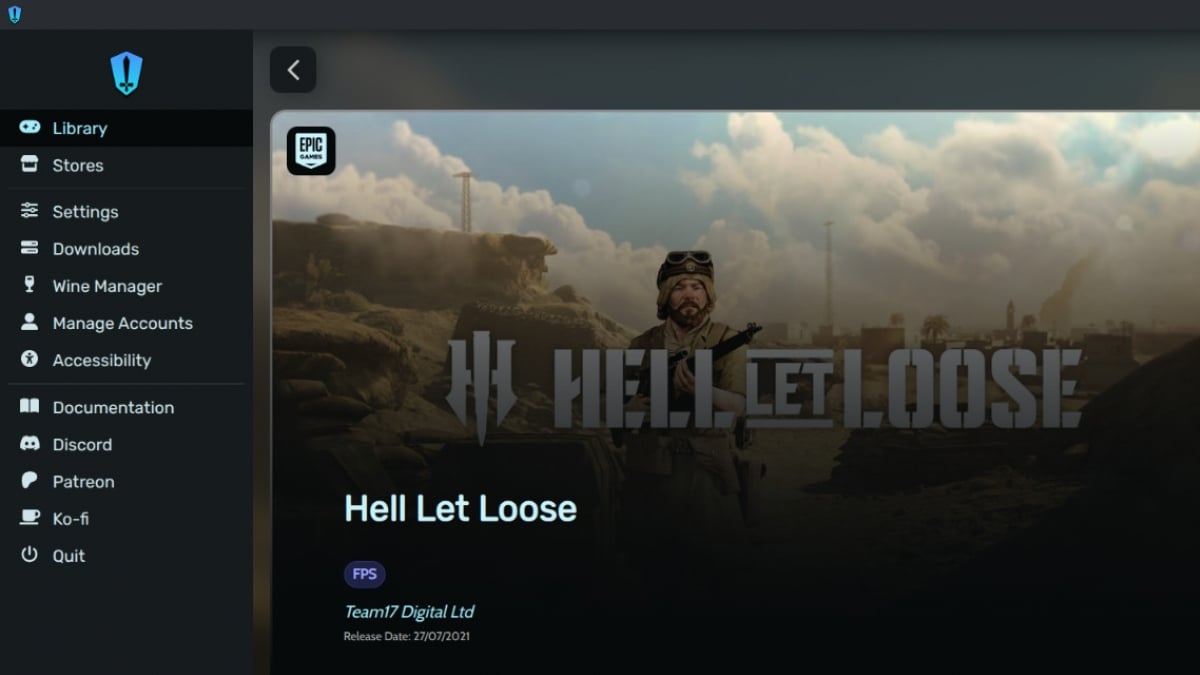Click the Ko-fi cup icon
1200x675 pixels.
(30, 518)
